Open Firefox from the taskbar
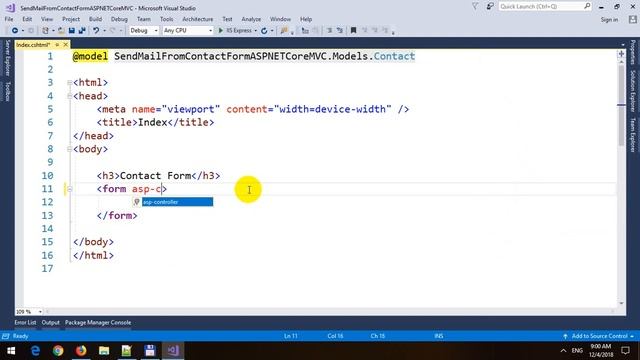Image resolution: width=640 pixels, height=360 pixels. coord(81,351)
